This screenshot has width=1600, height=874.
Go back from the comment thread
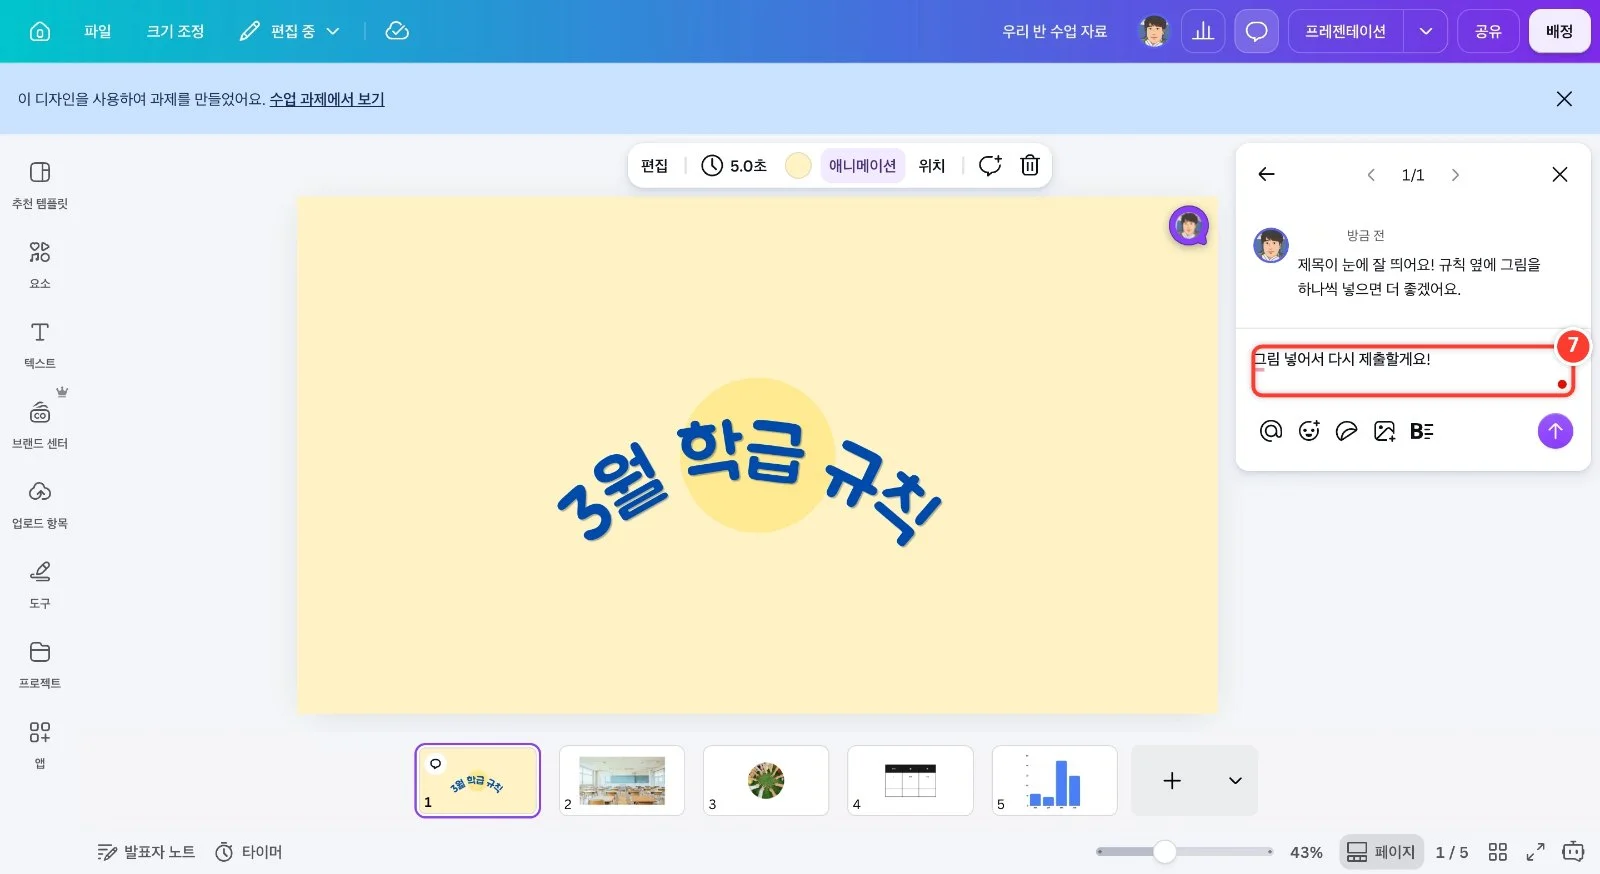1266,174
